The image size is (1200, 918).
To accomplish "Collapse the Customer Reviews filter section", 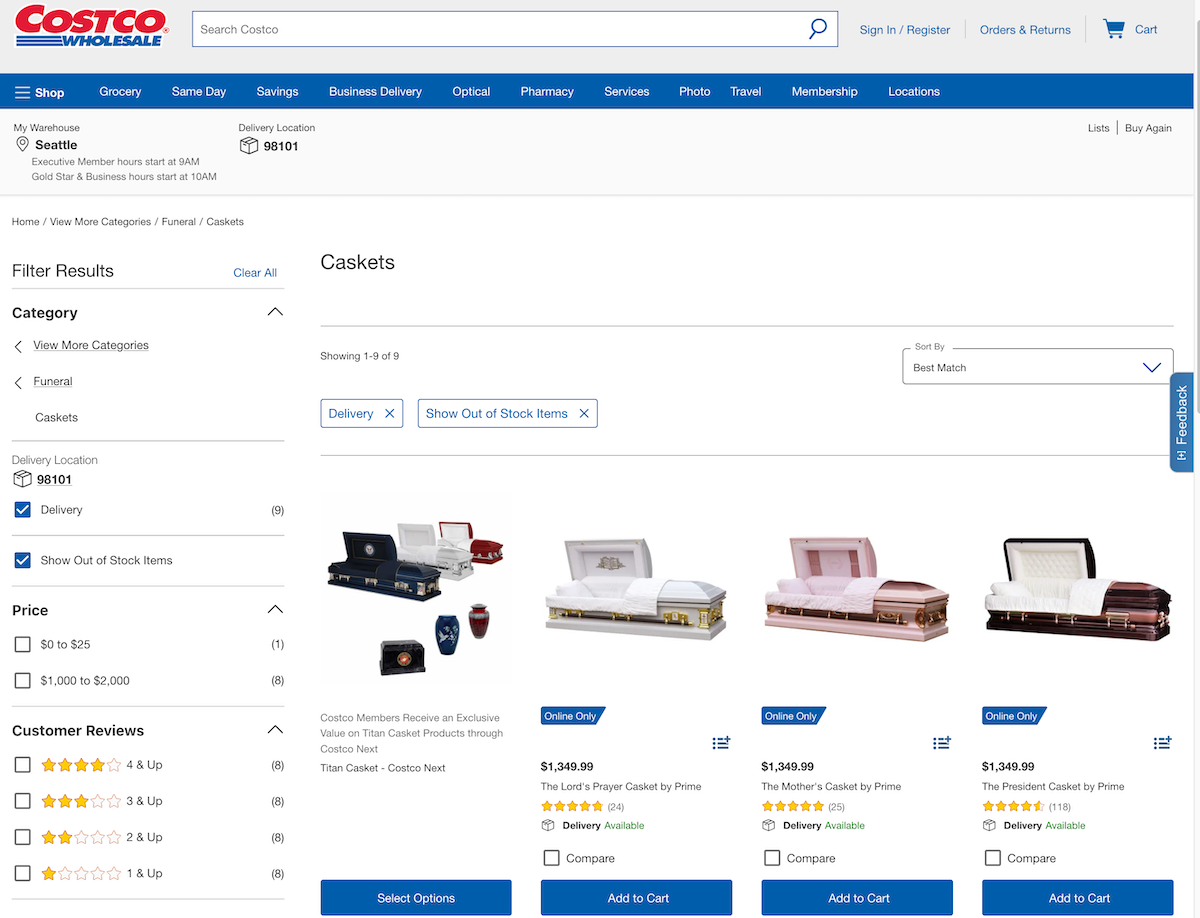I will pos(276,730).
